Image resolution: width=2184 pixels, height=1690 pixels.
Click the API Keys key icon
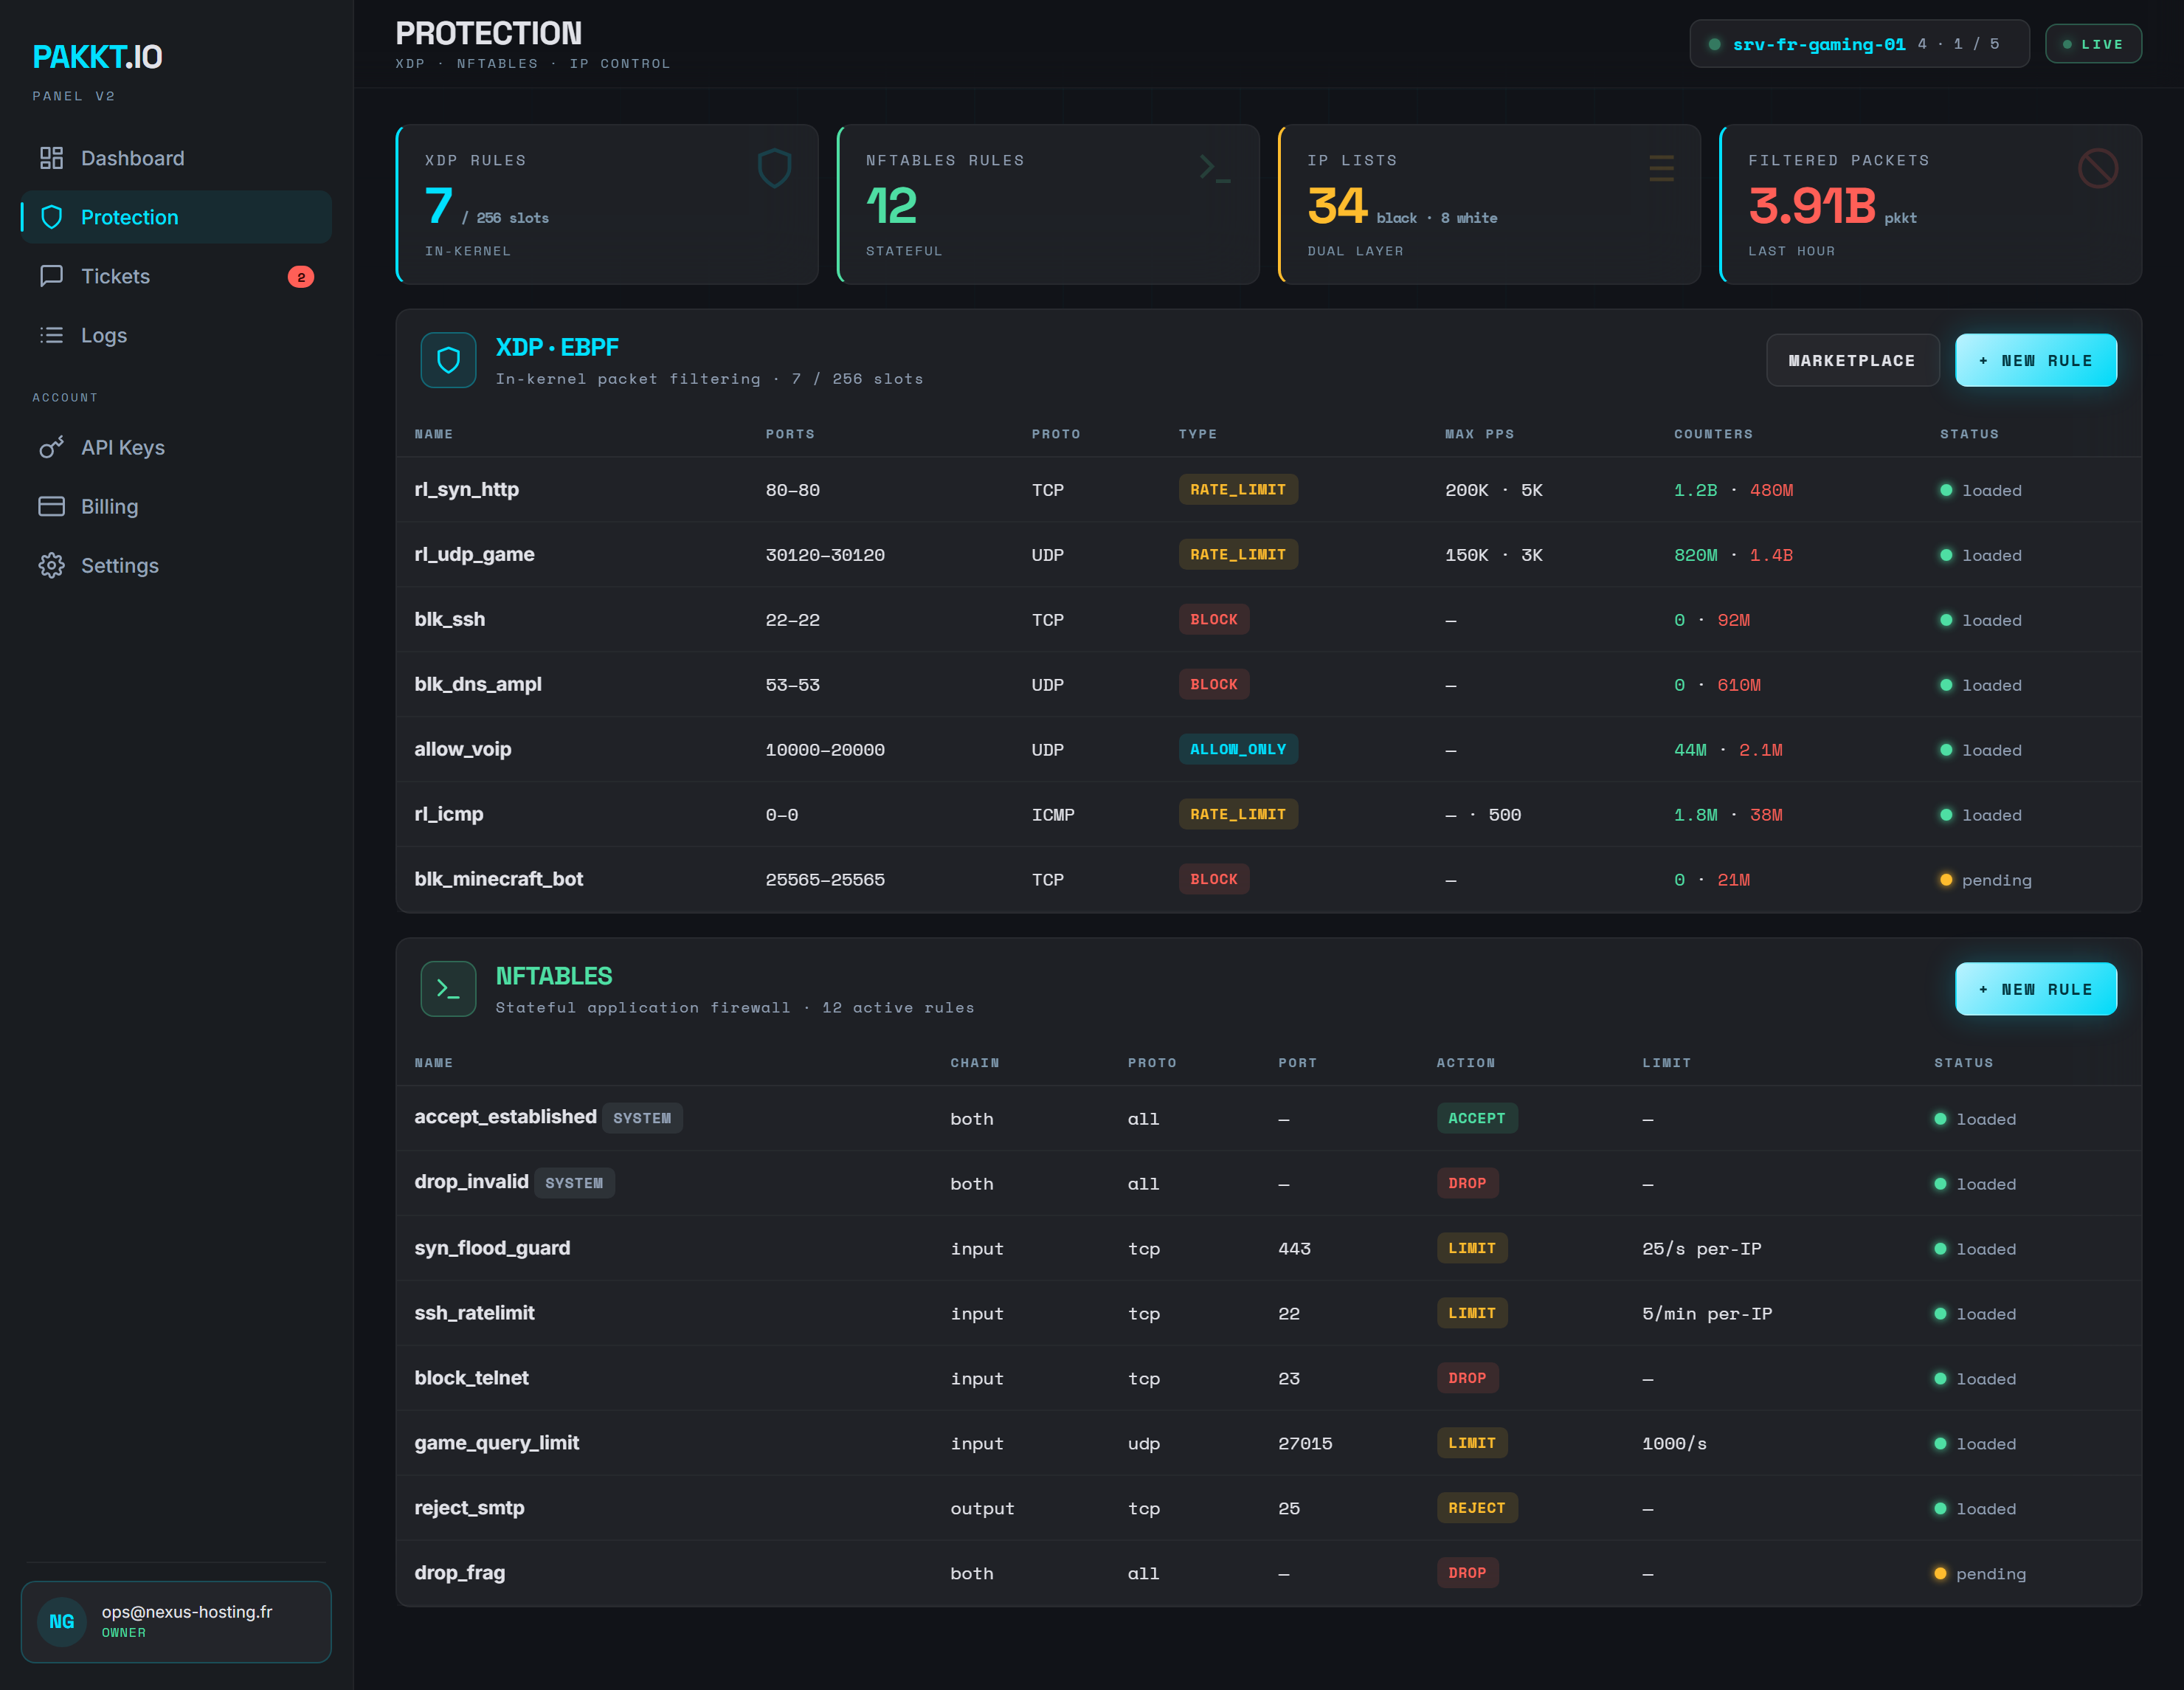[x=51, y=447]
